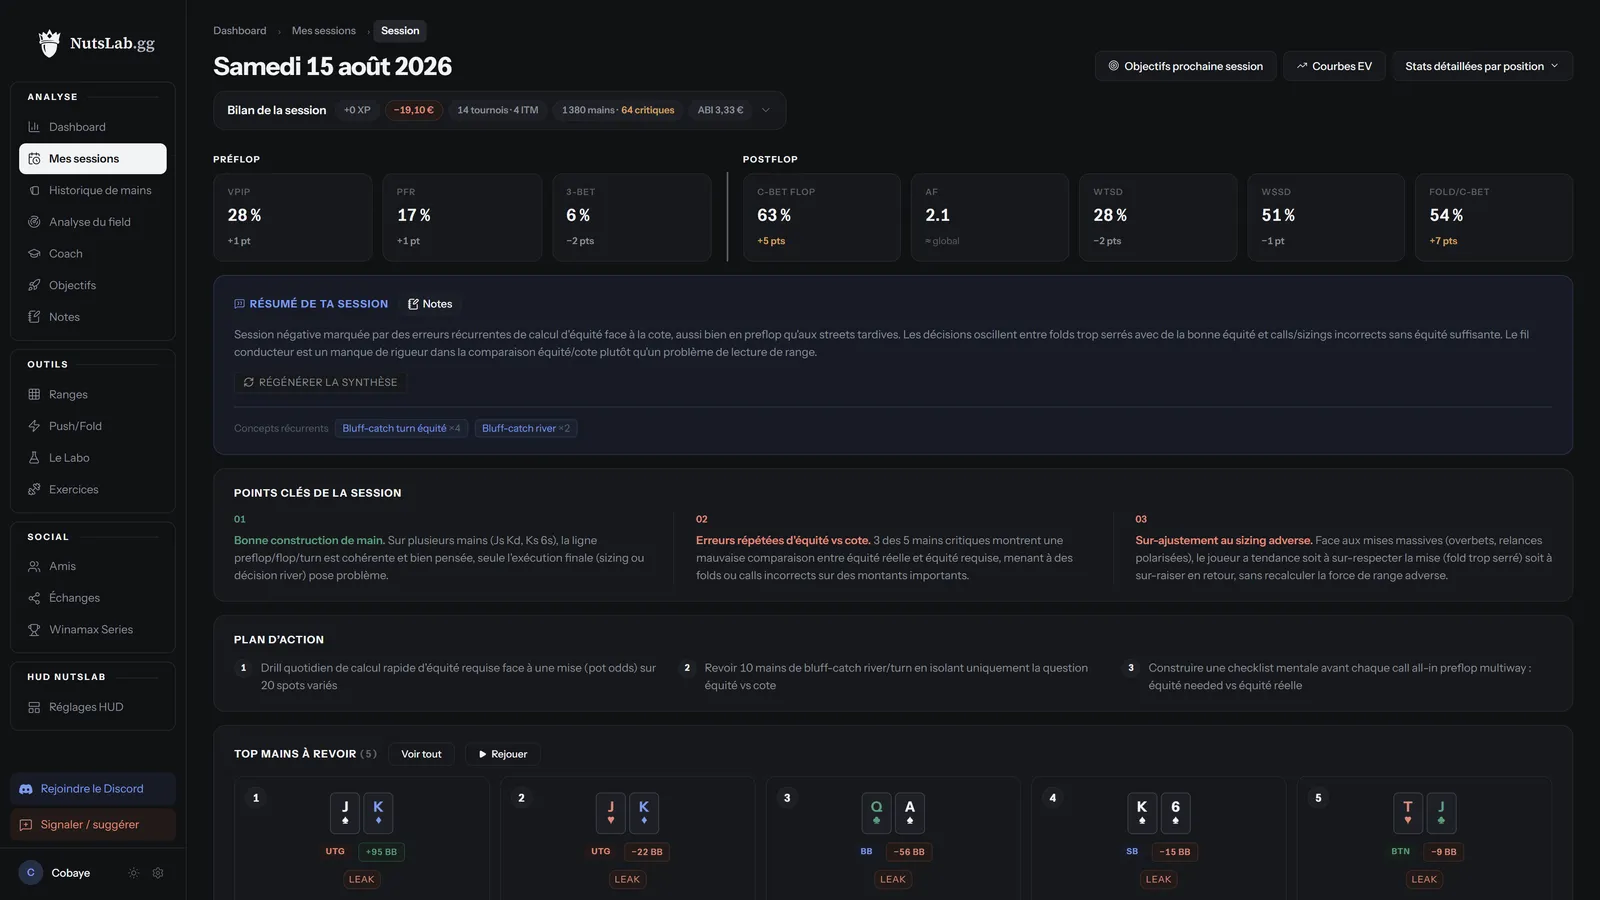This screenshot has height=900, width=1600.
Task: Toggle the light theme sun icon
Action: click(x=134, y=873)
